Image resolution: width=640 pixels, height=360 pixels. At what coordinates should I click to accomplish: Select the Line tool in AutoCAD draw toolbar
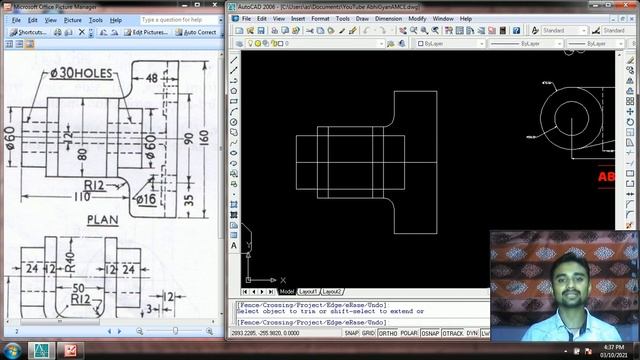234,60
